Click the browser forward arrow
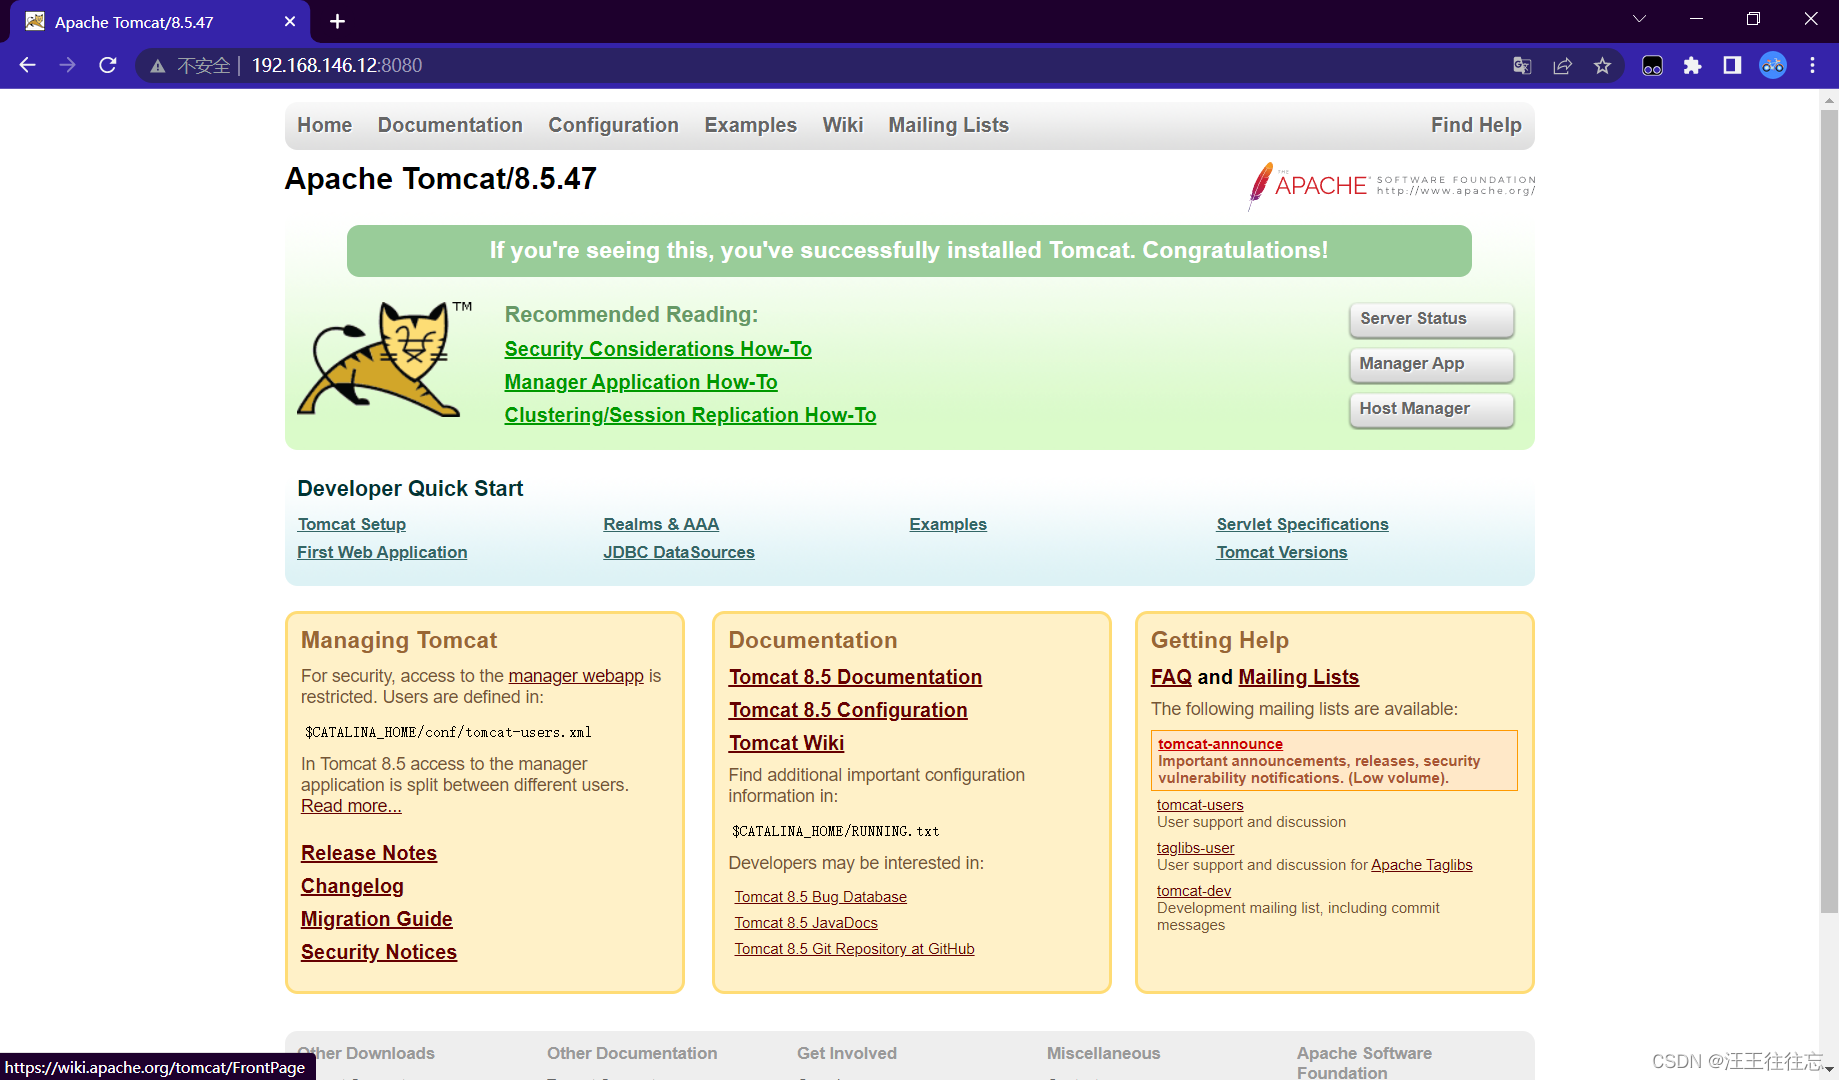1839x1080 pixels. pos(67,65)
